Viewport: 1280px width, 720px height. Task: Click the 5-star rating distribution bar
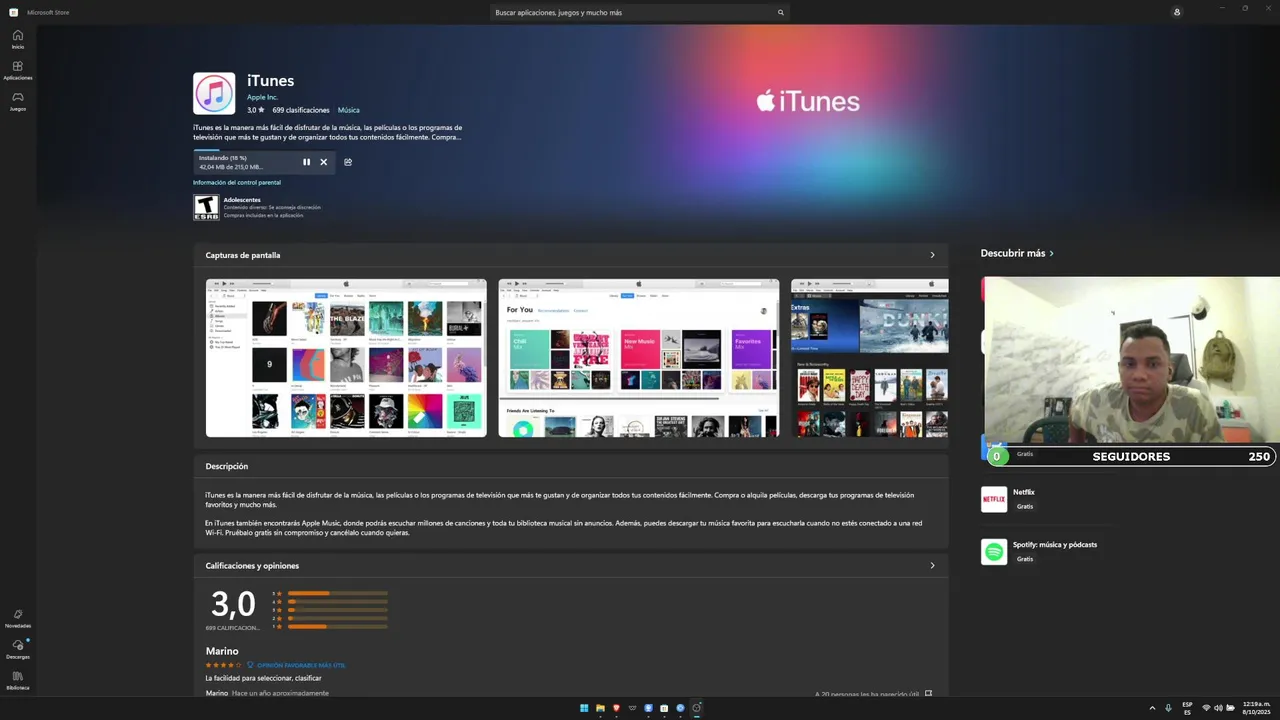[x=338, y=593]
